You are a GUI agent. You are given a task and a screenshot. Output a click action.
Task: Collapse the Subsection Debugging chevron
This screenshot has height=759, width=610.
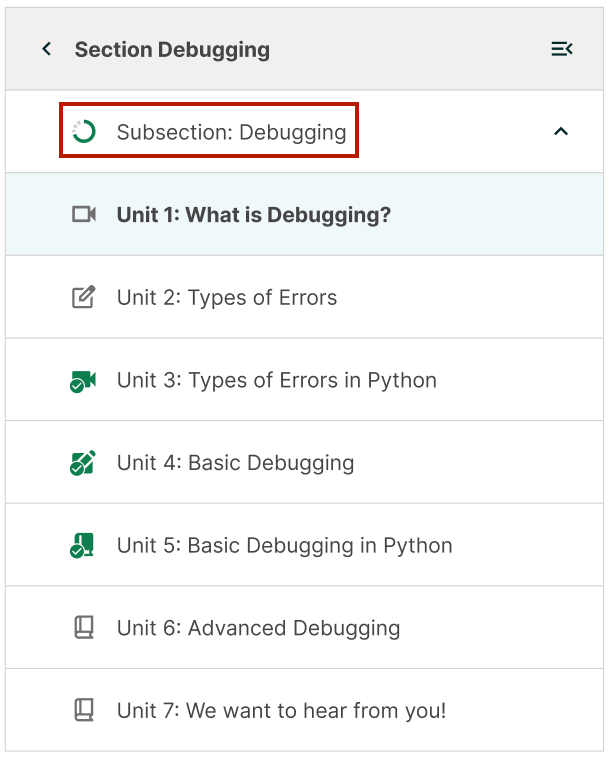click(561, 132)
